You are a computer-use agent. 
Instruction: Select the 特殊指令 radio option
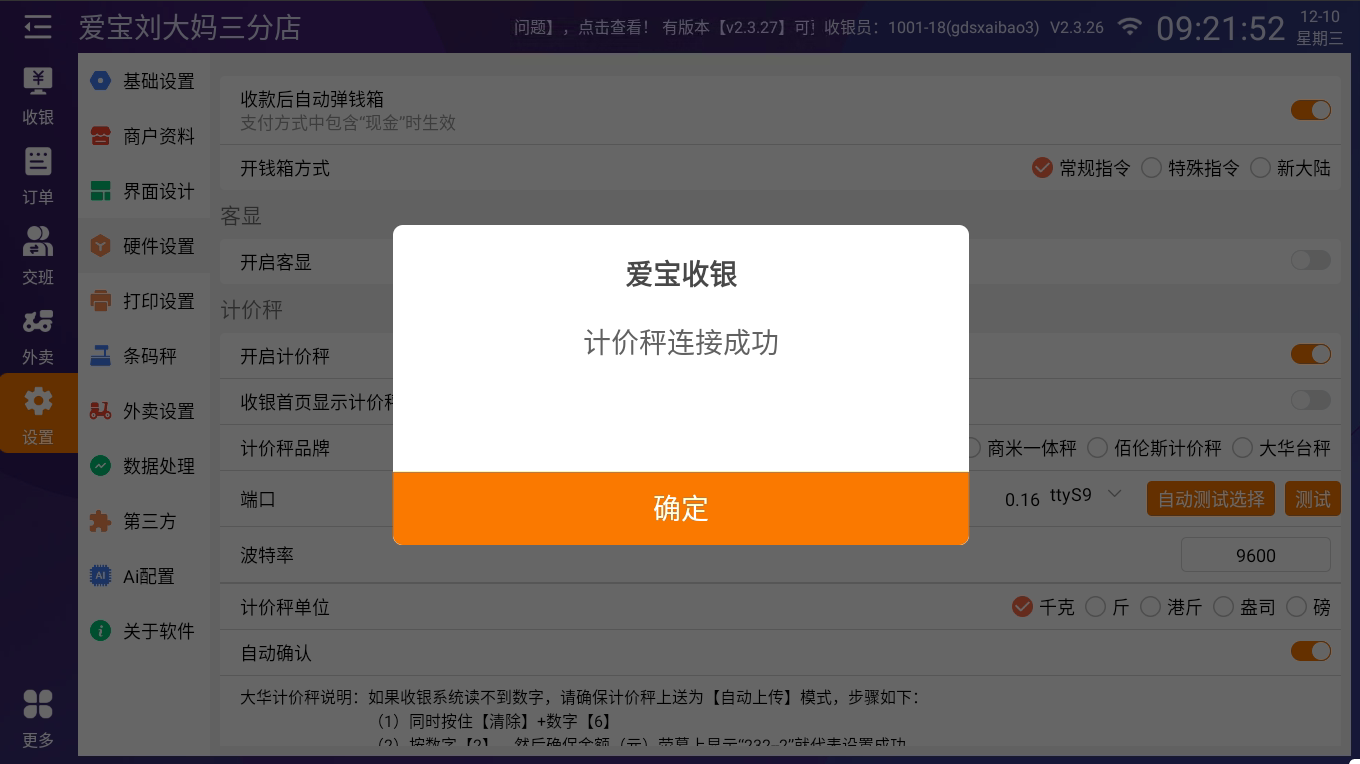[x=1152, y=168]
